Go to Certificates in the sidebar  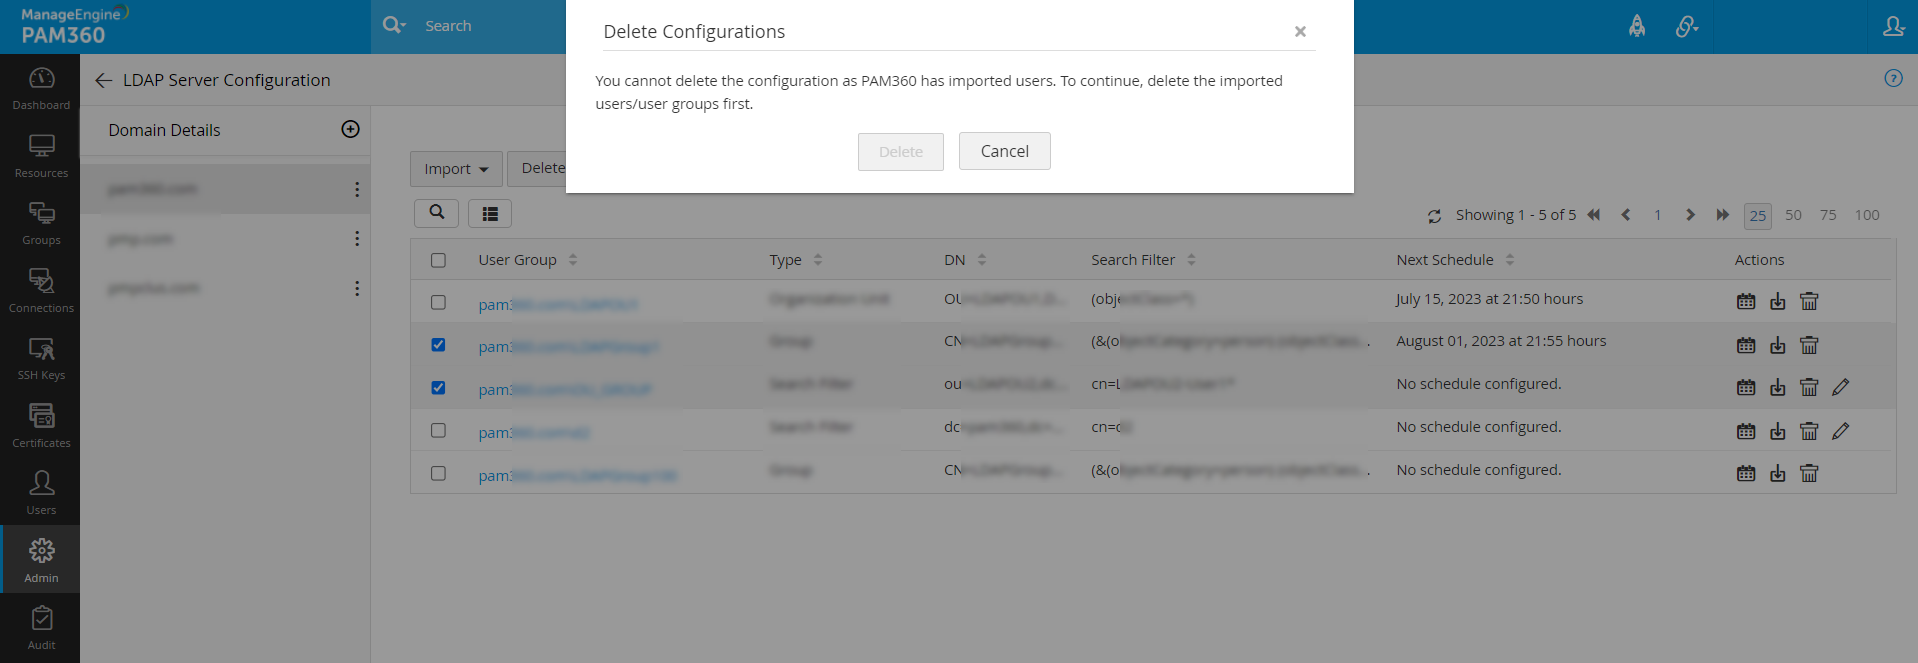[x=41, y=424]
